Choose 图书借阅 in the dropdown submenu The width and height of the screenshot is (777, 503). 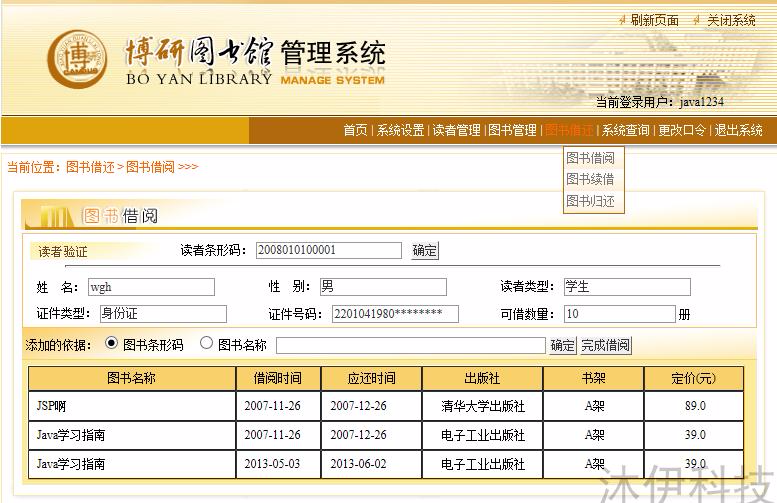[590, 158]
